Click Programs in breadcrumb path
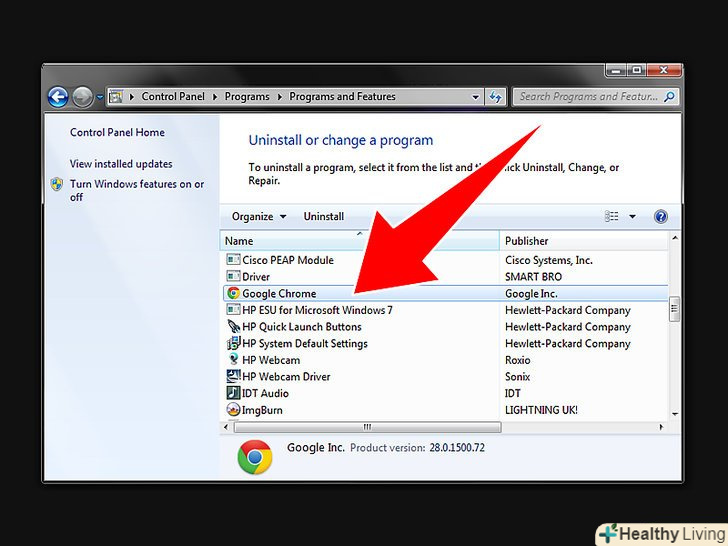Image resolution: width=728 pixels, height=546 pixels. [247, 97]
